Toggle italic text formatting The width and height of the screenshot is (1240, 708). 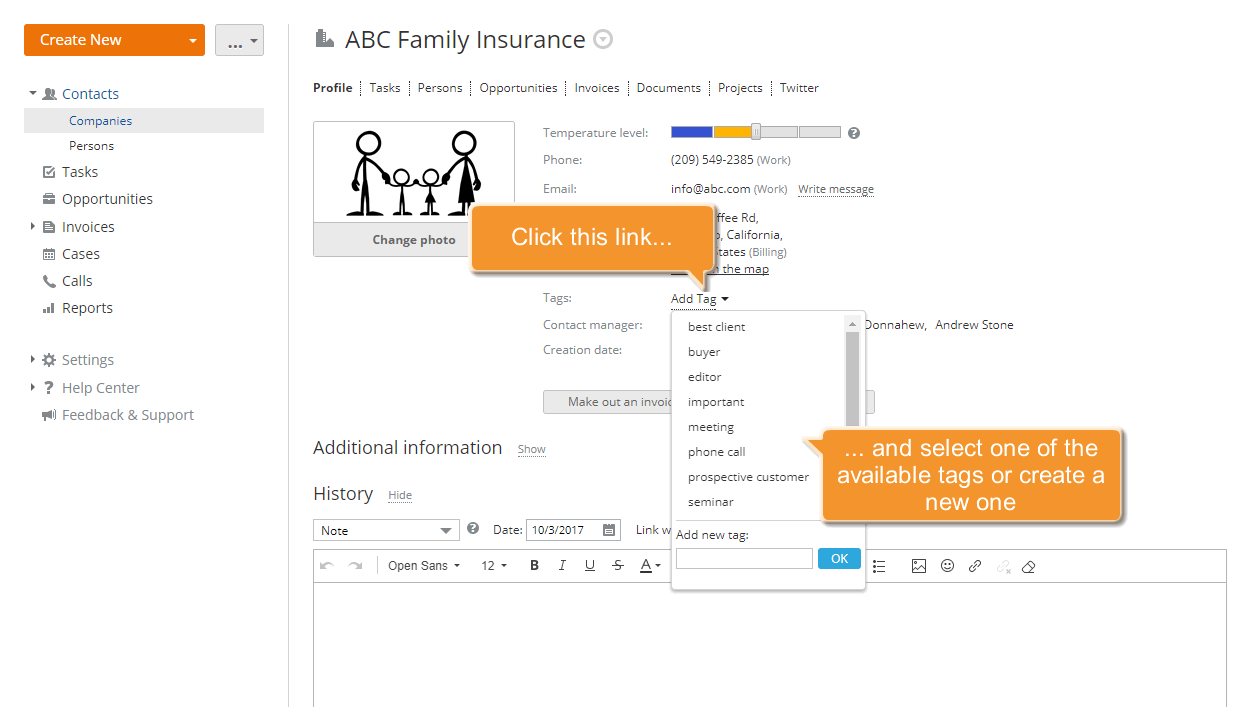562,566
